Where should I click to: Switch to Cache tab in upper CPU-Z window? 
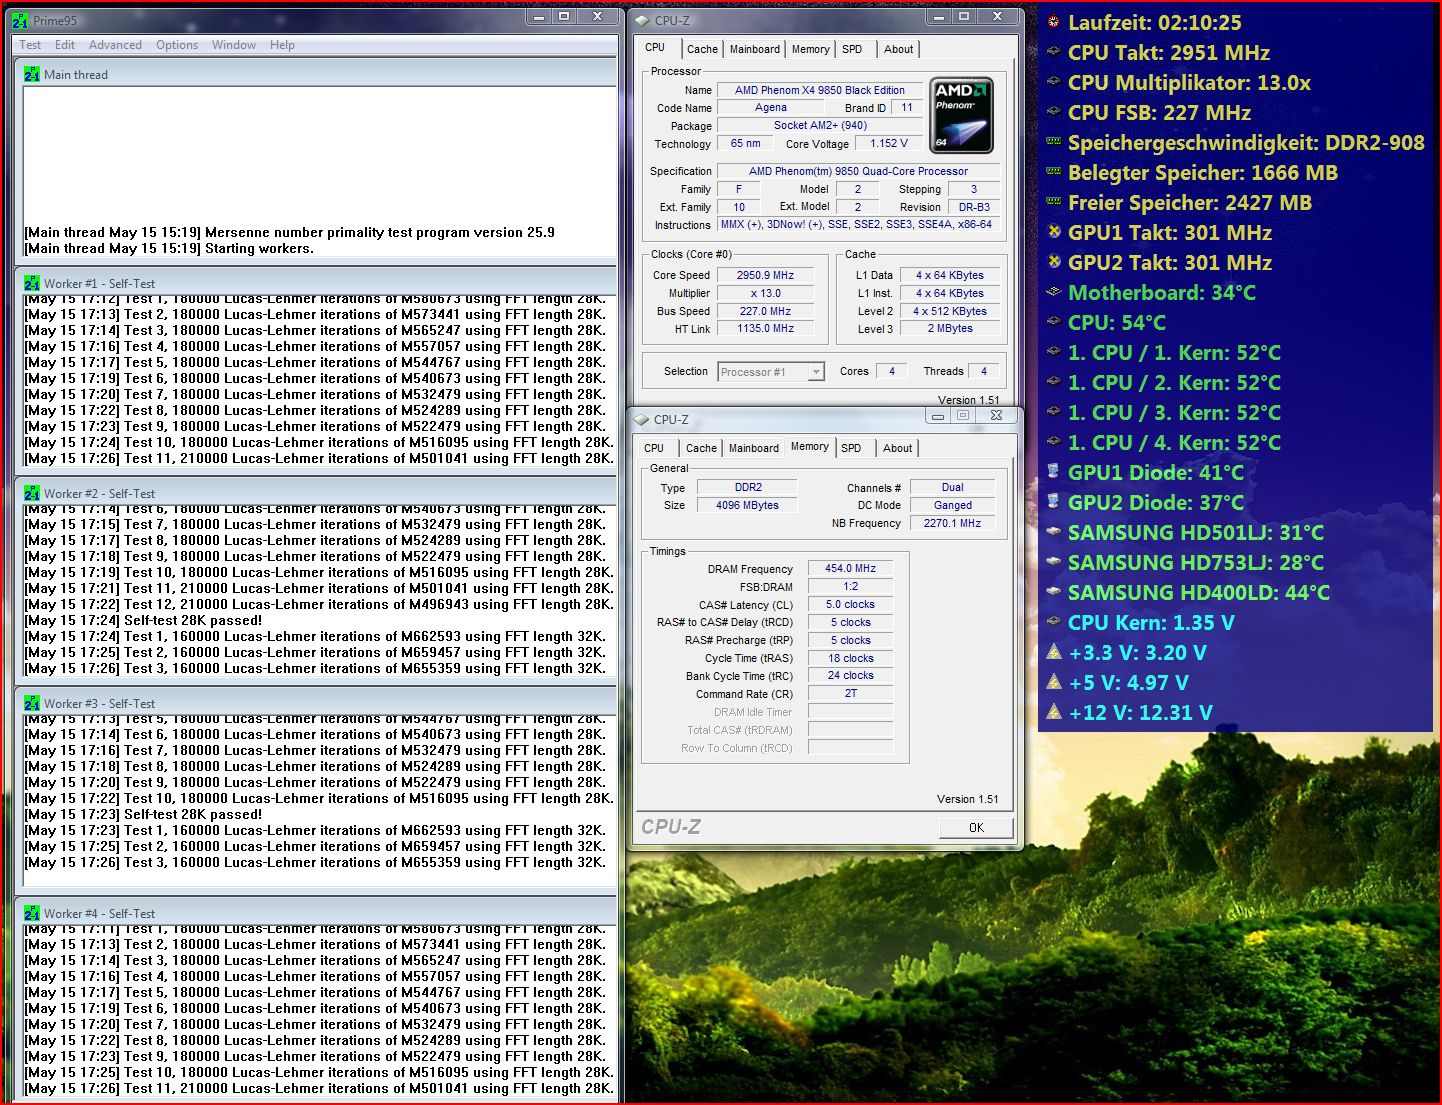coord(702,49)
